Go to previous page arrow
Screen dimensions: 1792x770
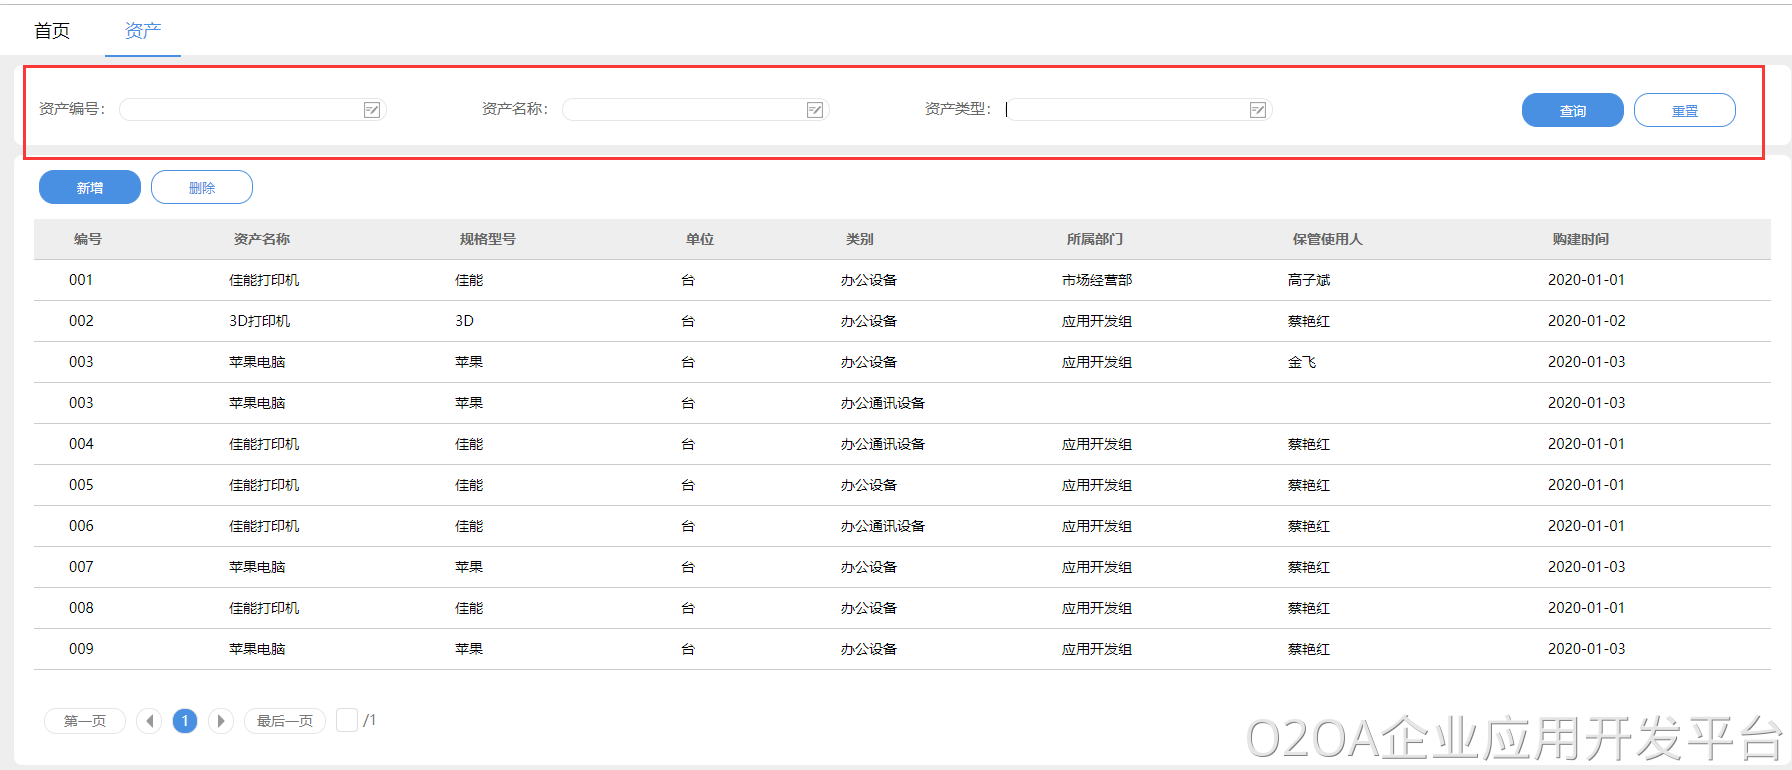[x=149, y=721]
